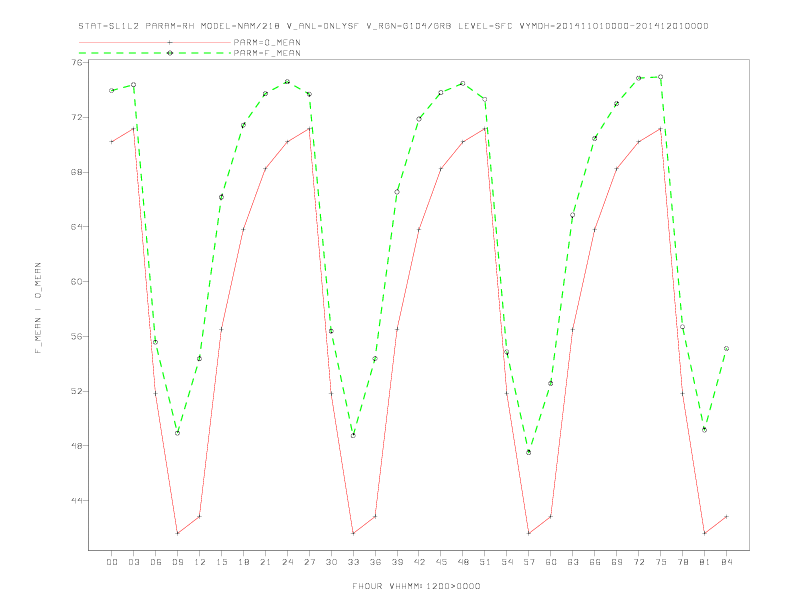This screenshot has height=612, width=792.
Task: Click the y-axis tick label 52
Action: point(76,391)
